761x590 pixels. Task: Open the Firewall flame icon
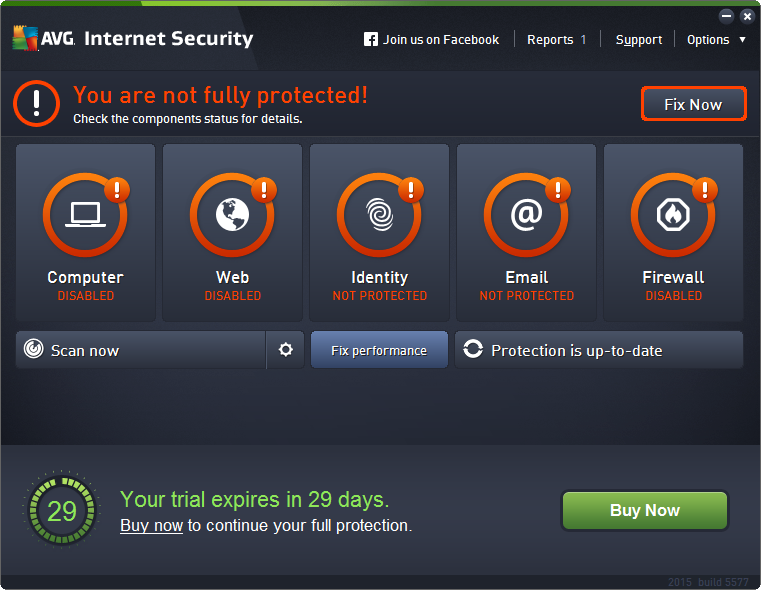point(673,216)
